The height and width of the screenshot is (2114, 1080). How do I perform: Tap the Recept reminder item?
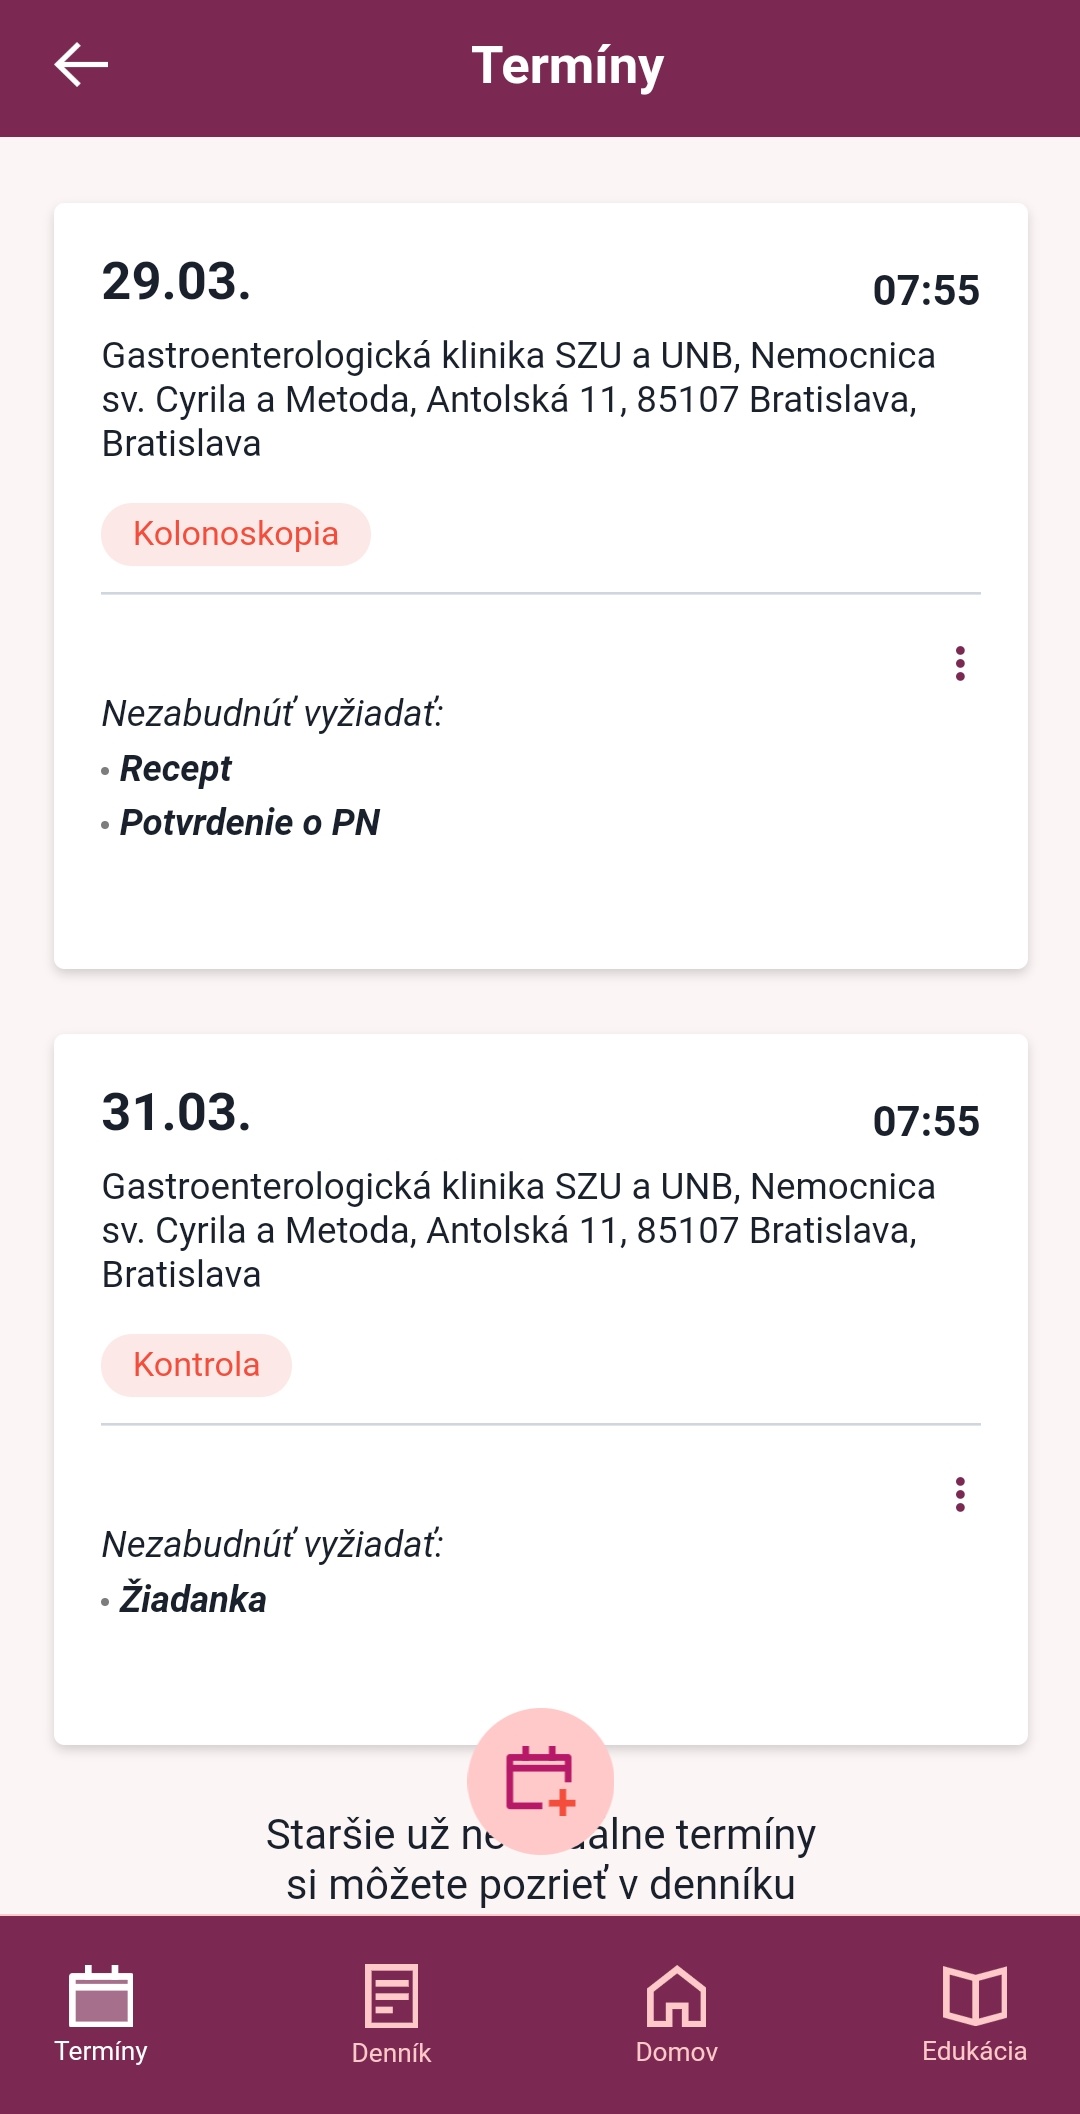(x=176, y=769)
